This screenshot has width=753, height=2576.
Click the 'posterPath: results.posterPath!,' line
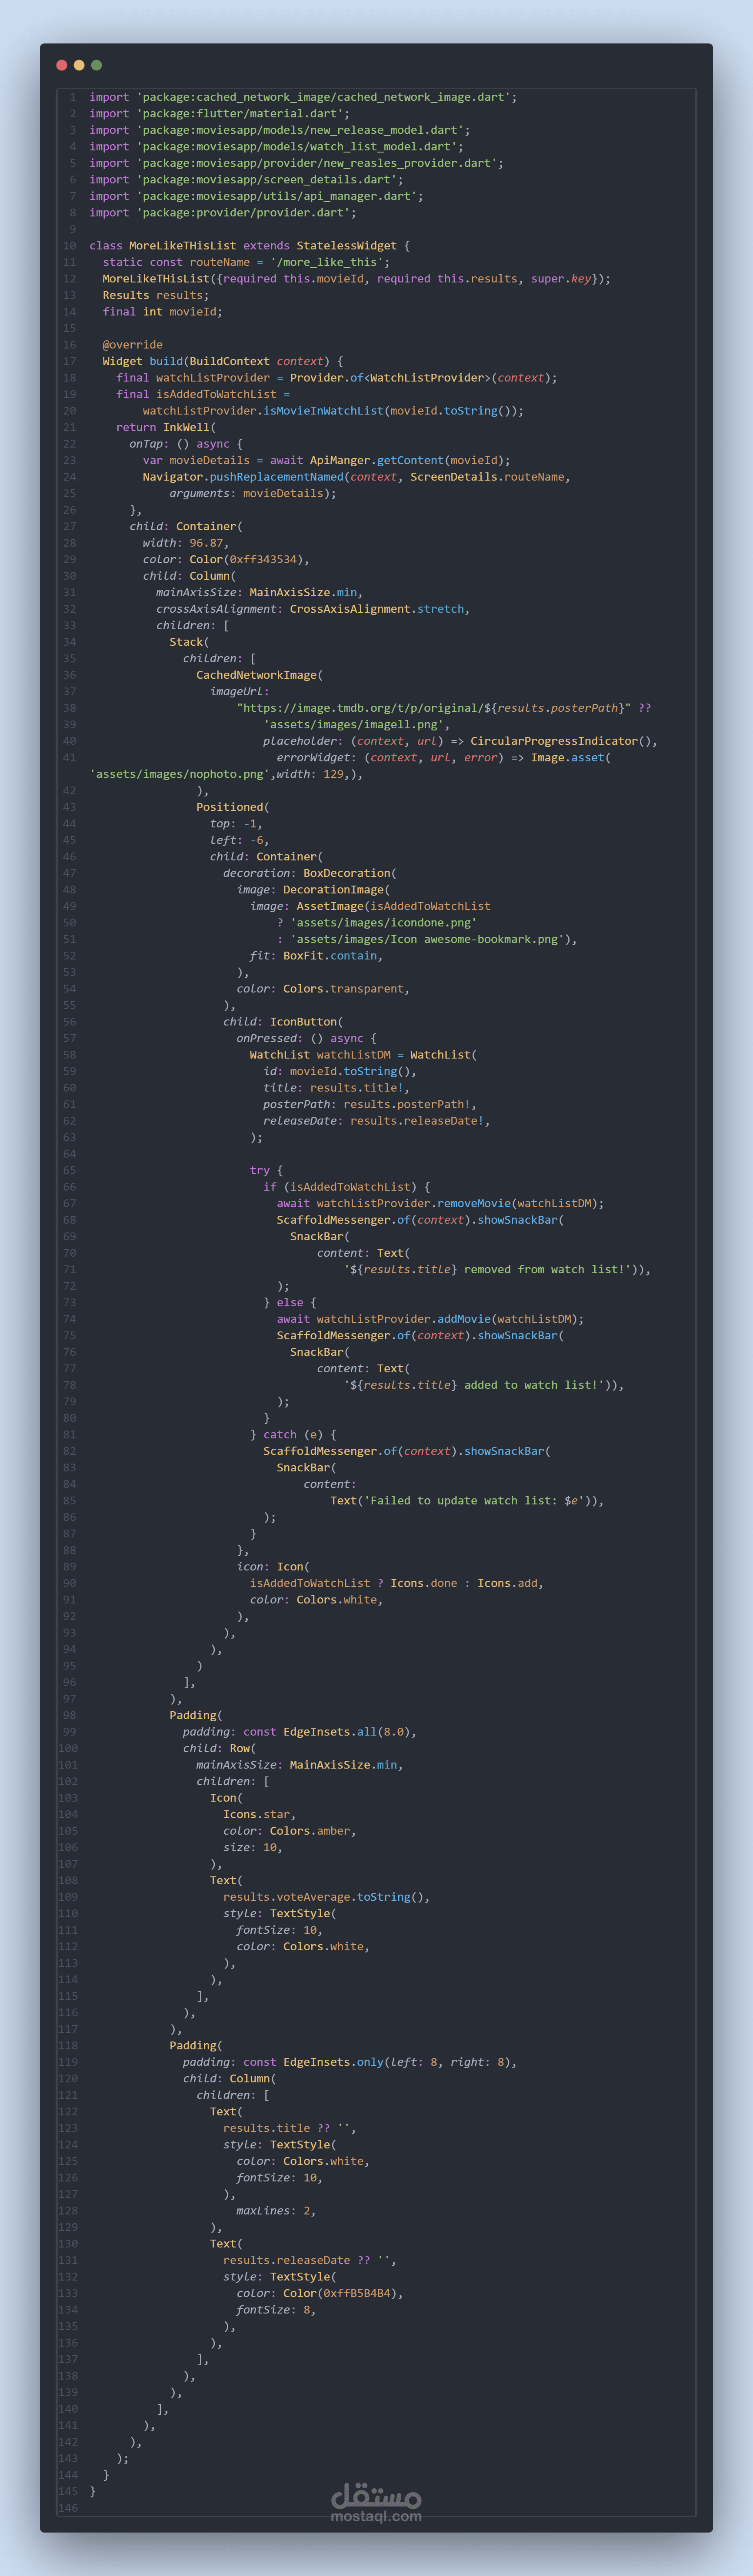click(x=370, y=1105)
